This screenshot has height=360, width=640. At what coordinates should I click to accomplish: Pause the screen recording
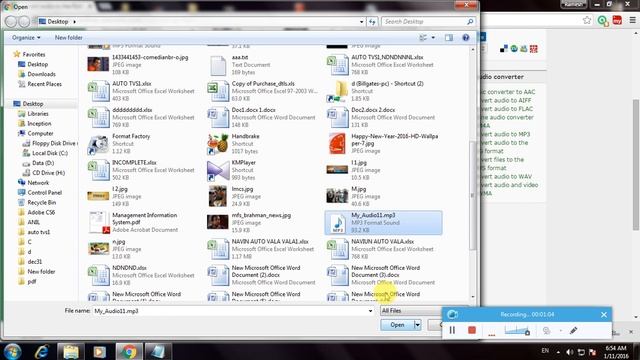452,330
